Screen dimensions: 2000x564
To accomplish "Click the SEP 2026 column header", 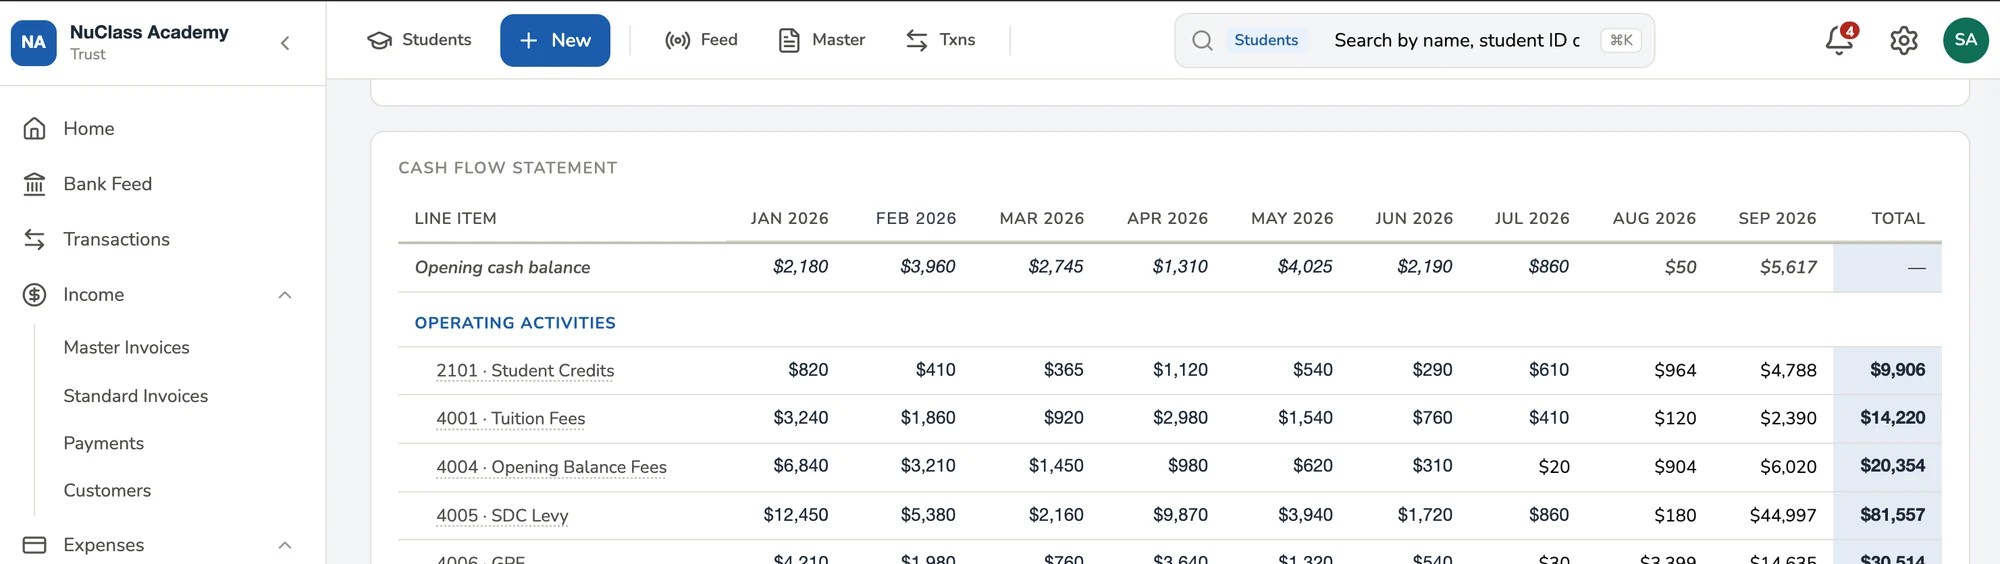I will 1777,219.
